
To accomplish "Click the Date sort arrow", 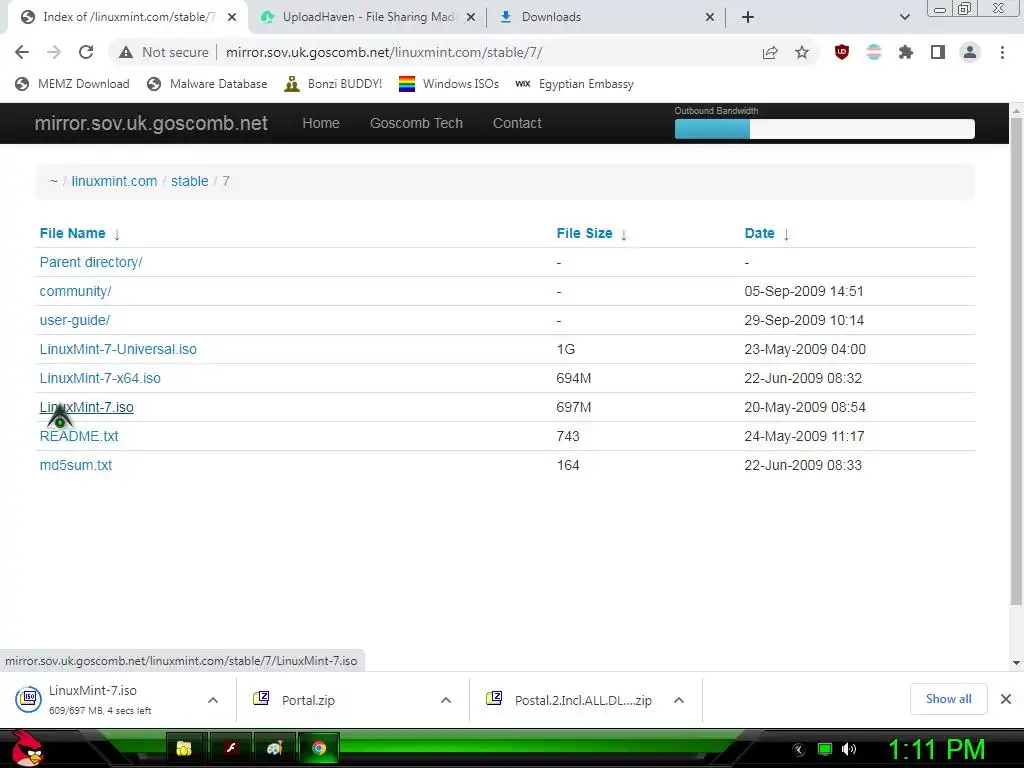I will (786, 234).
